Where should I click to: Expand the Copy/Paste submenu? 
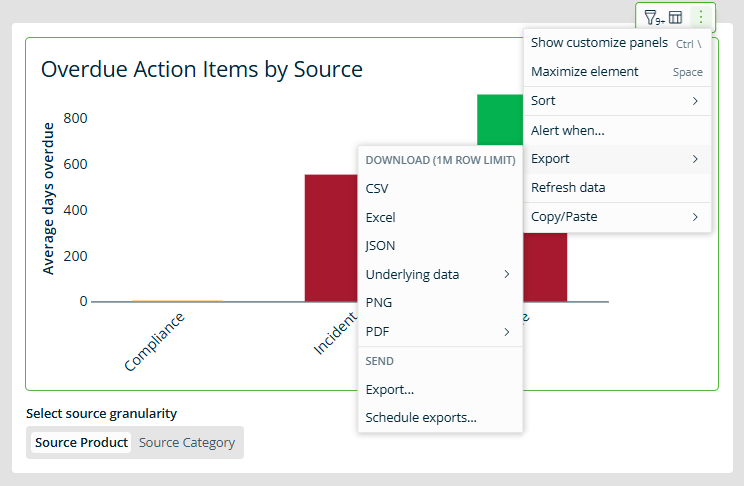pos(616,216)
